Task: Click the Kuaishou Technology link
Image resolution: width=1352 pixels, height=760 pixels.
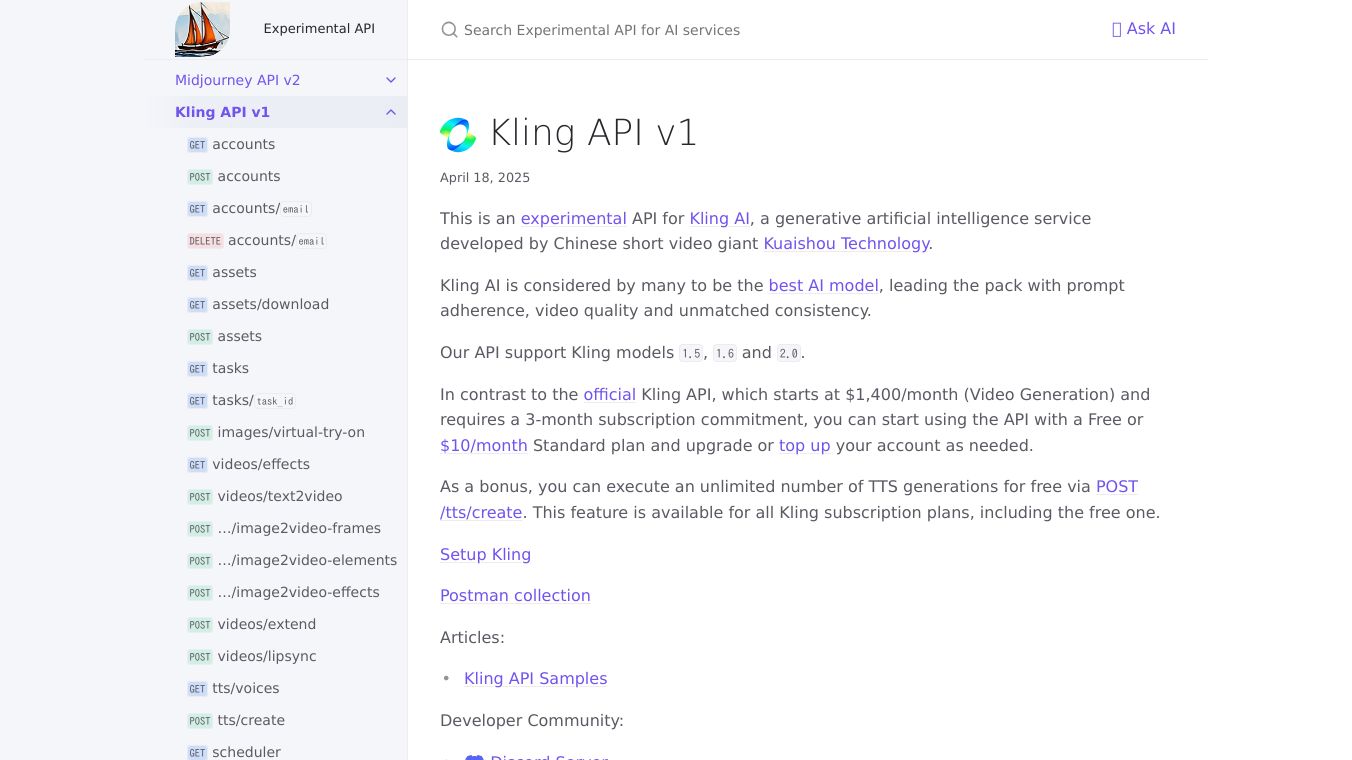Action: coord(846,243)
